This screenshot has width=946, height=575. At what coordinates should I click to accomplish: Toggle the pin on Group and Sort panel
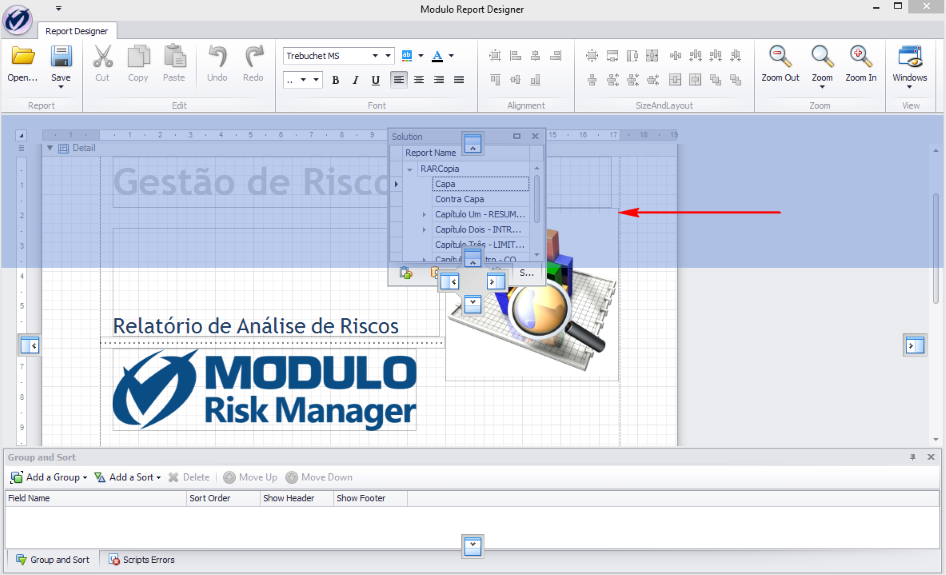pyautogui.click(x=913, y=457)
